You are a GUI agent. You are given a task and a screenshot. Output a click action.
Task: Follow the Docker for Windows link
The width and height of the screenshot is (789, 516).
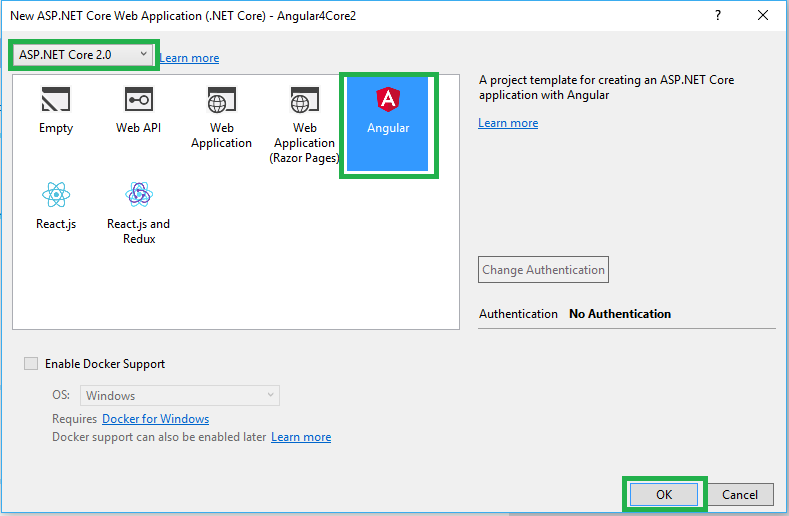click(155, 419)
